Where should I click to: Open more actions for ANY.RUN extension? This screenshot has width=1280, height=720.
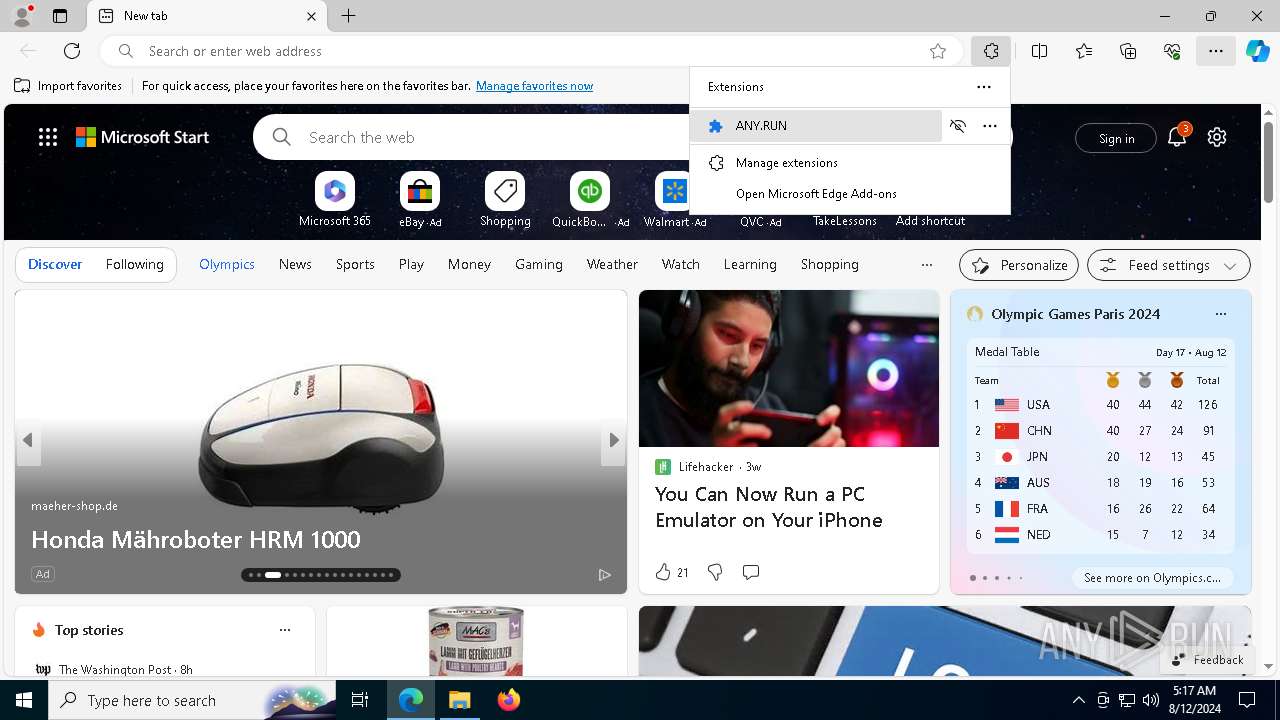(990, 126)
